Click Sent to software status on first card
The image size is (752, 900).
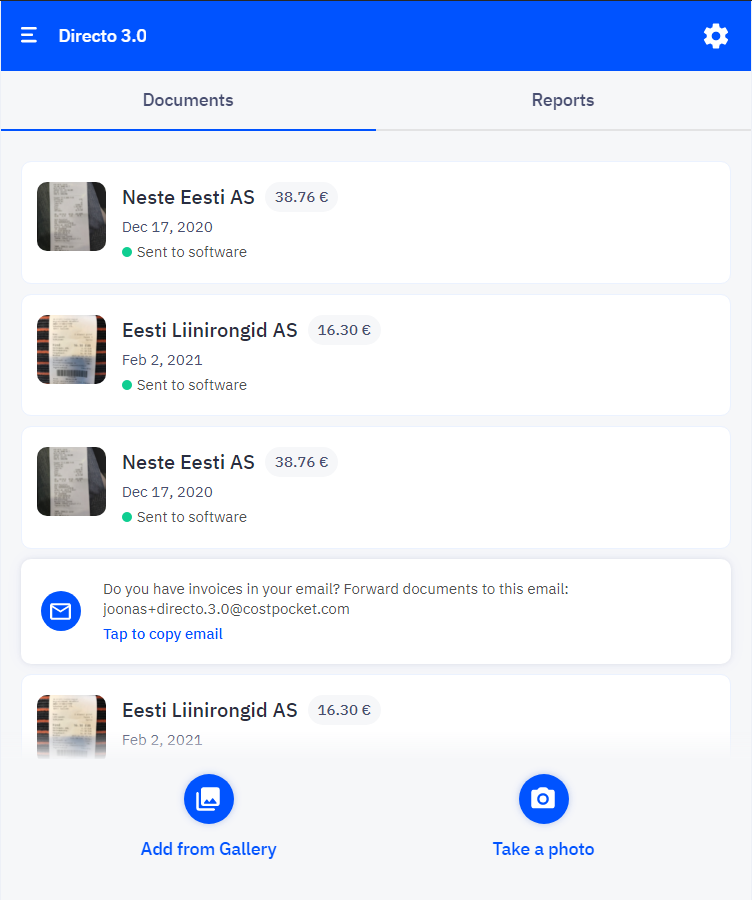(x=184, y=252)
